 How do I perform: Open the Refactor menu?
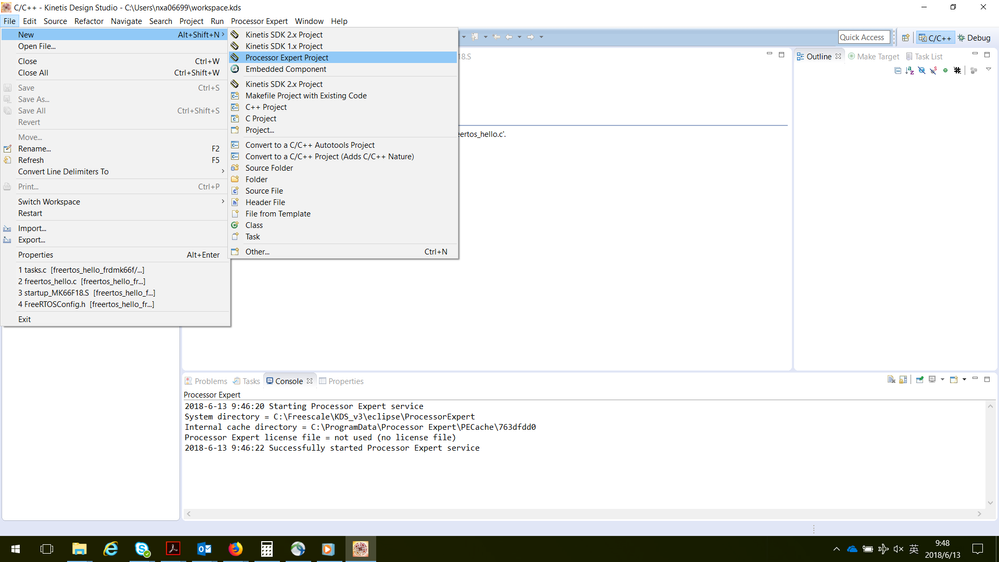(89, 21)
